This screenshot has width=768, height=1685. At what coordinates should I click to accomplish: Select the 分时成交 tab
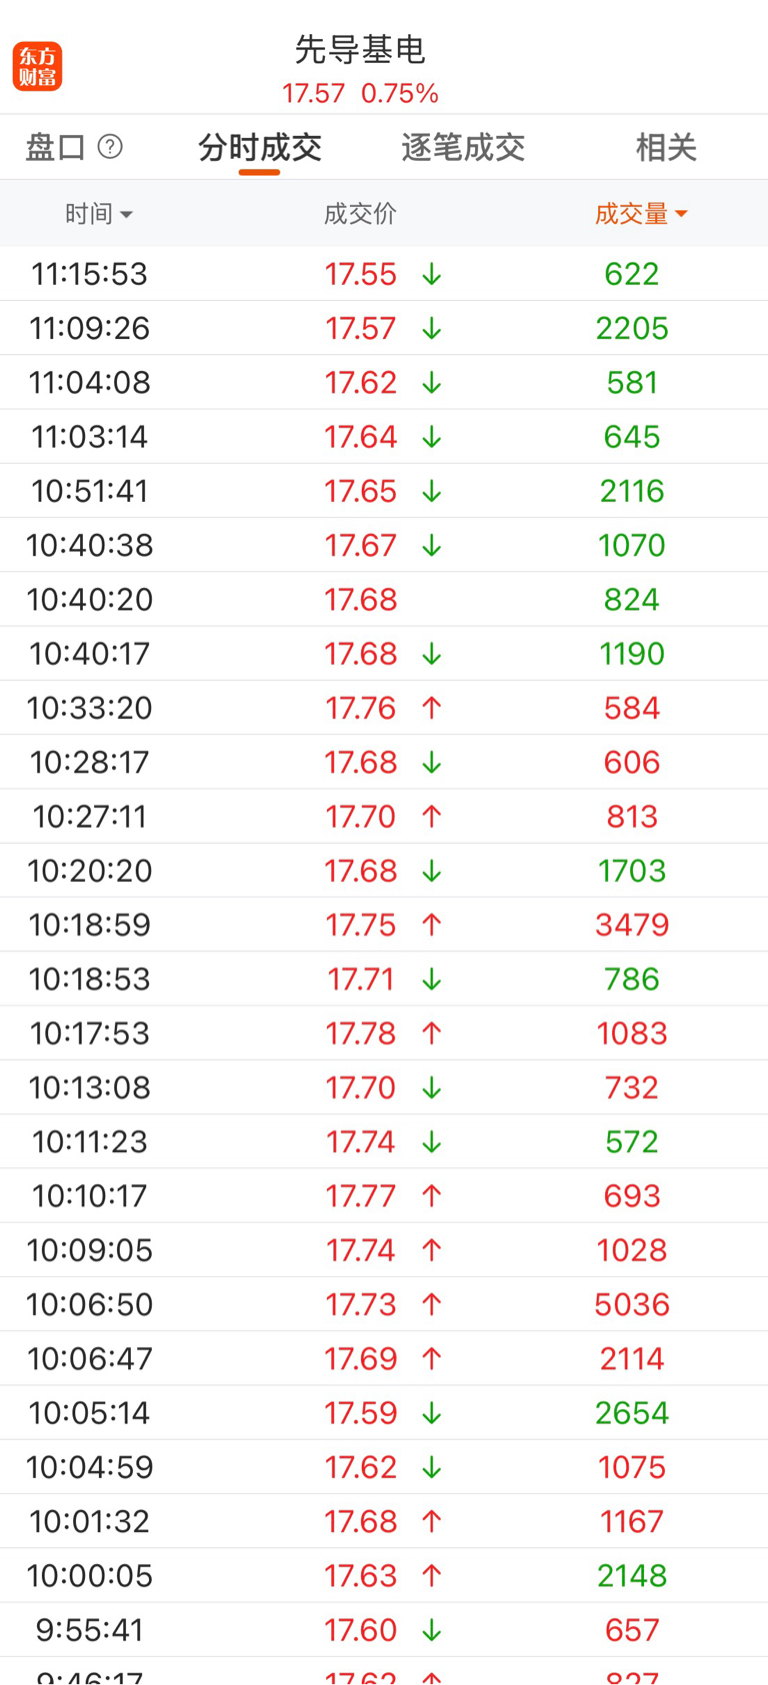tap(259, 148)
